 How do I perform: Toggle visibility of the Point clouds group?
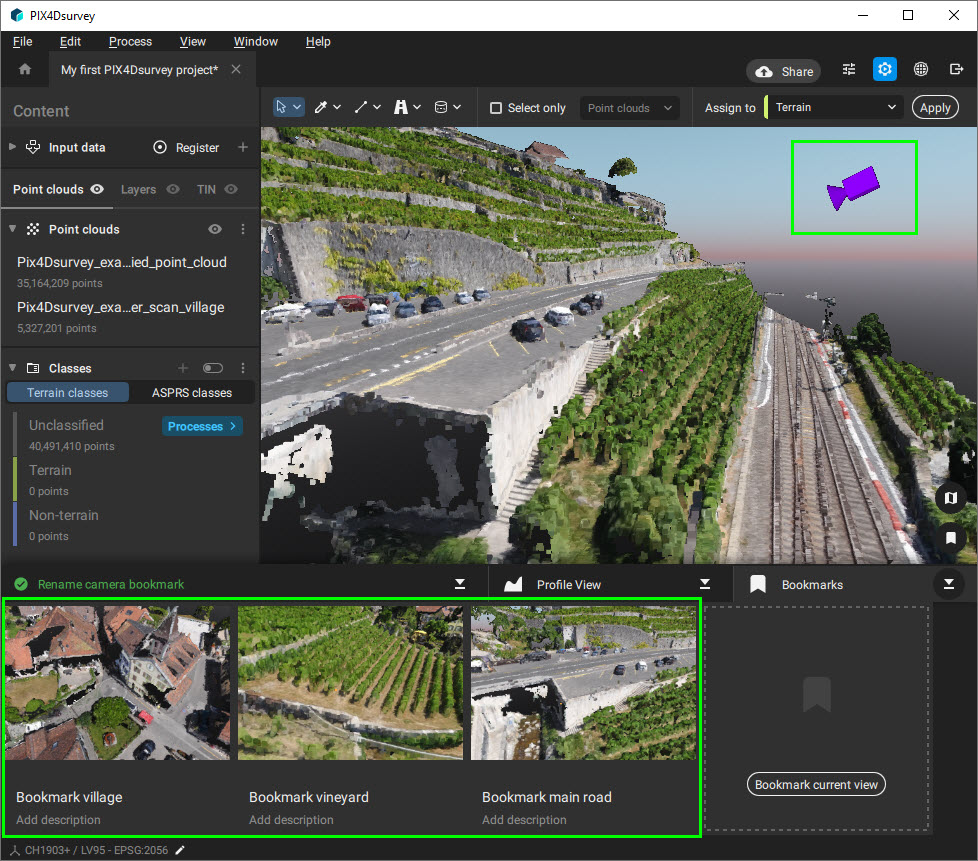pyautogui.click(x=214, y=229)
